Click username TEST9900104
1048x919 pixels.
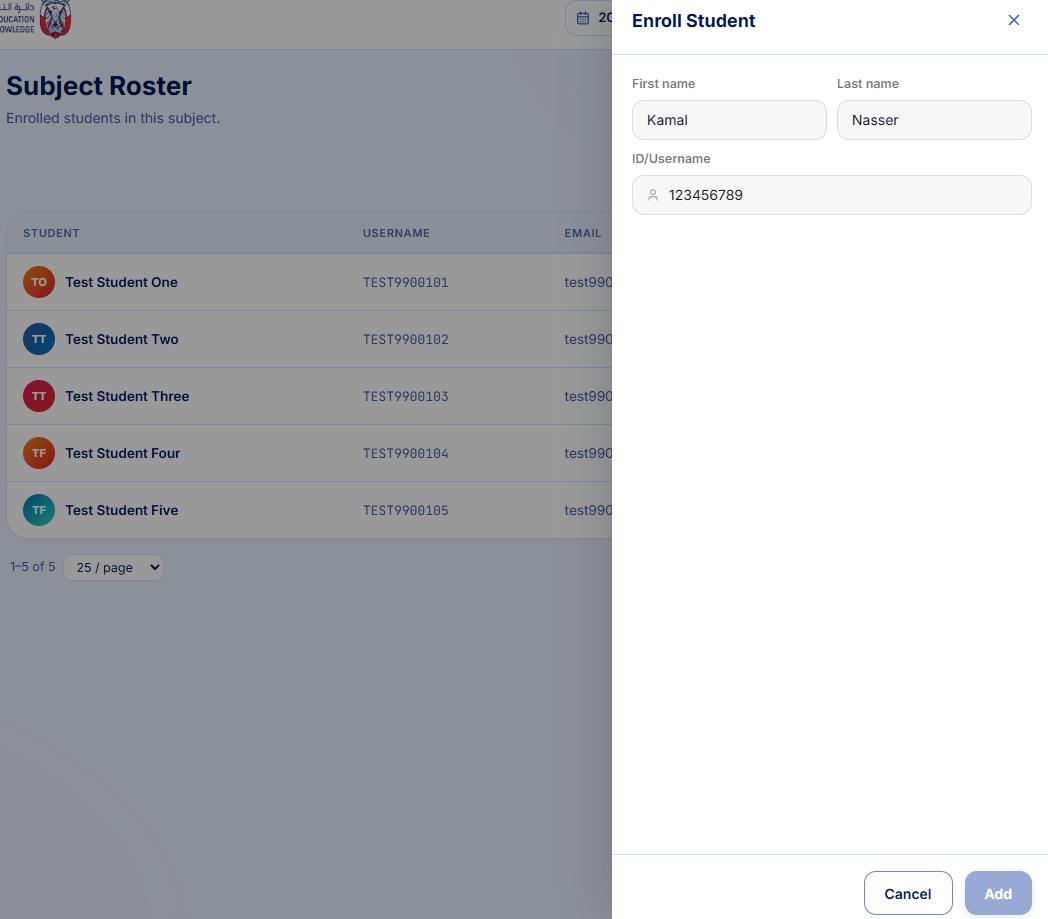coord(406,453)
